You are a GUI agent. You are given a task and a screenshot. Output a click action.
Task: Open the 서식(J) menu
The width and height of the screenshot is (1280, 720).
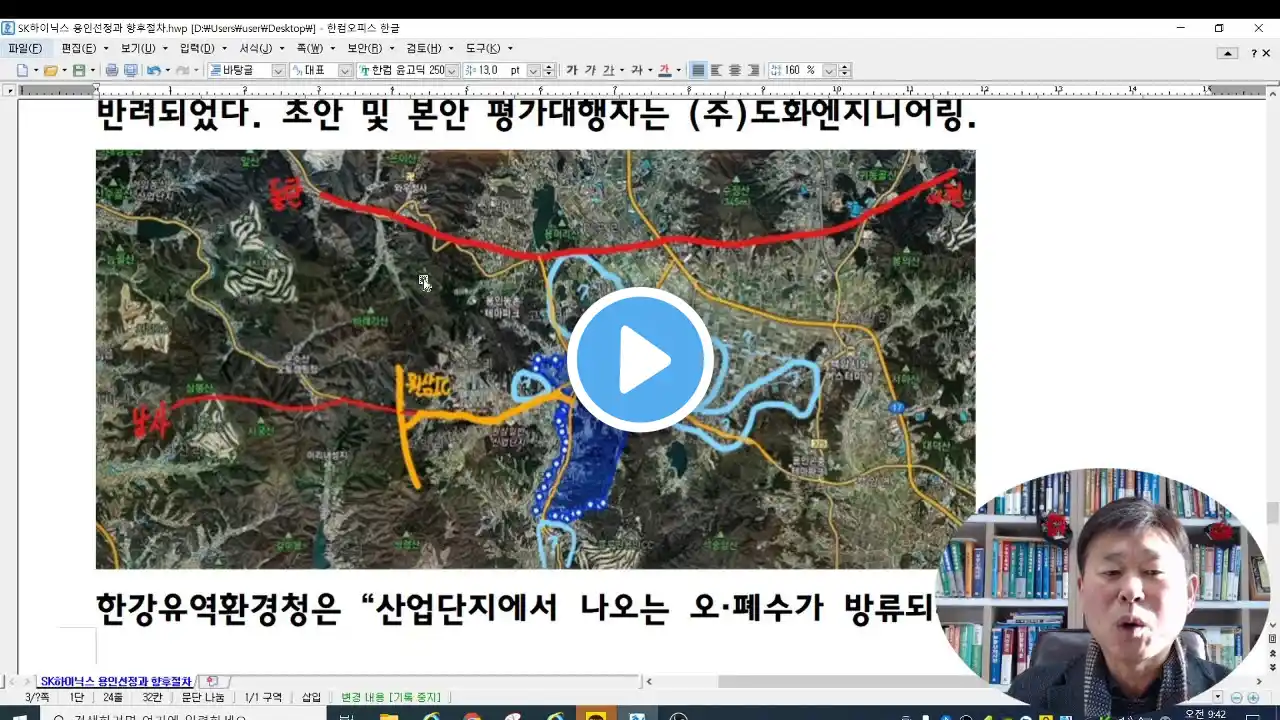pyautogui.click(x=256, y=48)
